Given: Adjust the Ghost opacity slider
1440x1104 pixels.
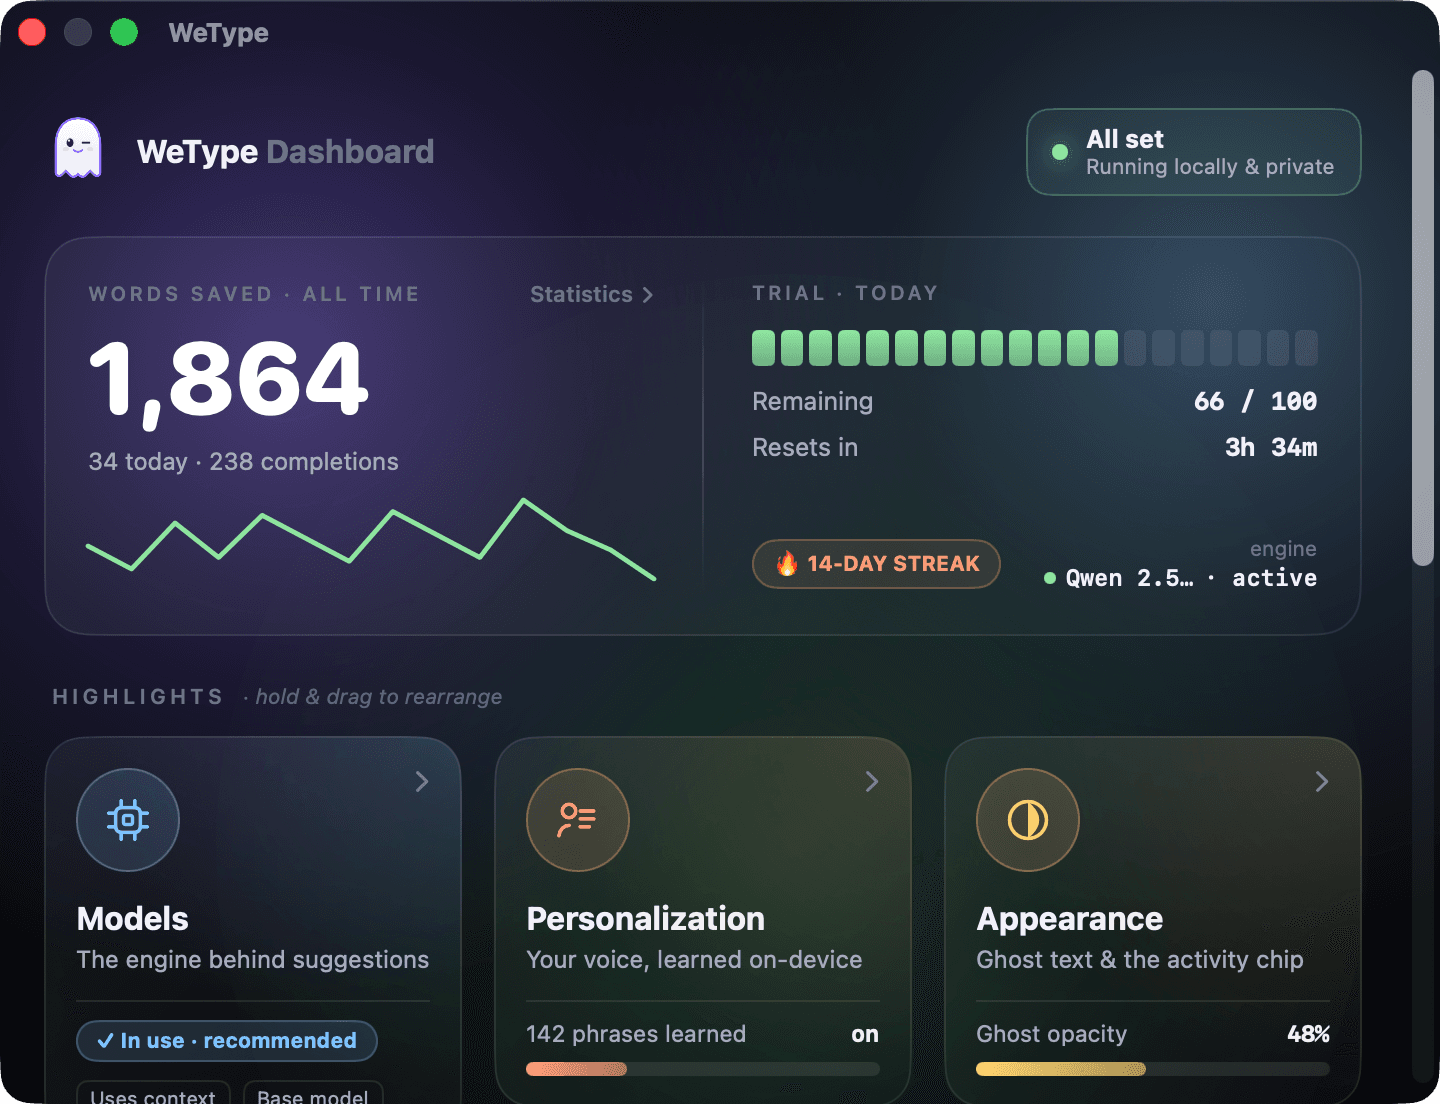Looking at the screenshot, I should tap(1153, 1069).
